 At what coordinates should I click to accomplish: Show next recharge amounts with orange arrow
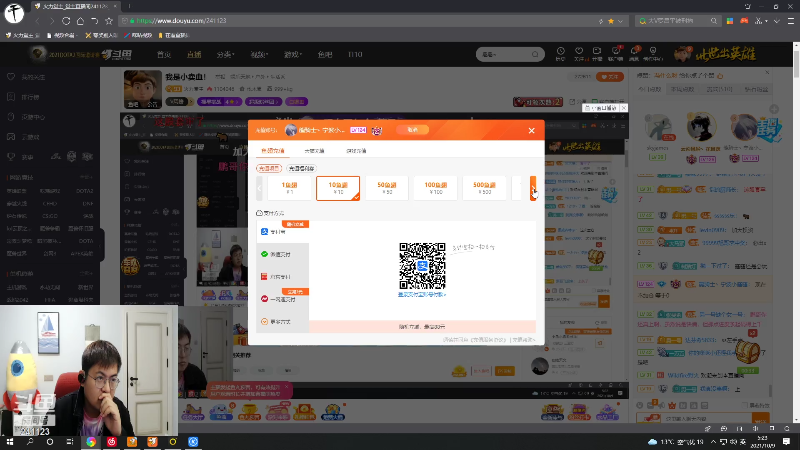[533, 188]
